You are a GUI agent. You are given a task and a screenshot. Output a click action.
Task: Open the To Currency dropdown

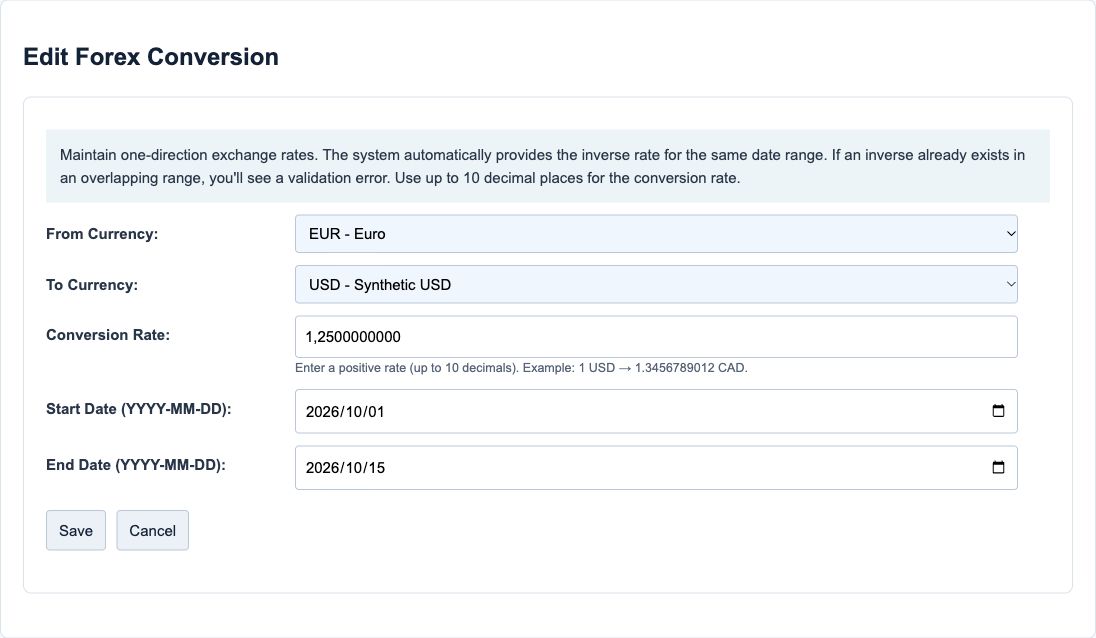(x=656, y=284)
